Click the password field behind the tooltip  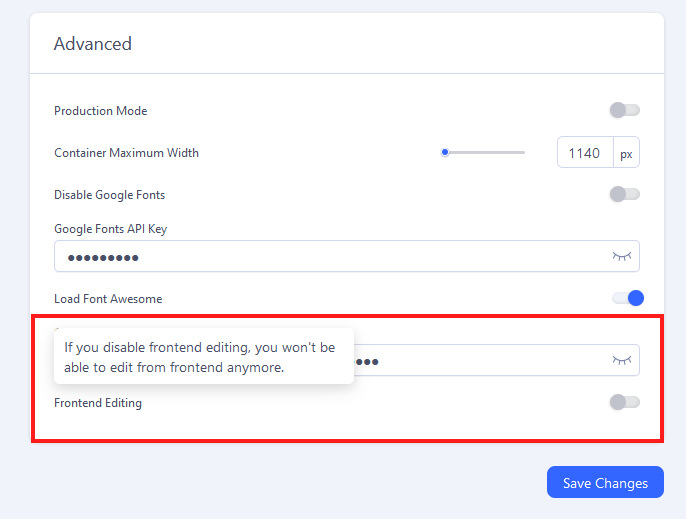tap(480, 360)
